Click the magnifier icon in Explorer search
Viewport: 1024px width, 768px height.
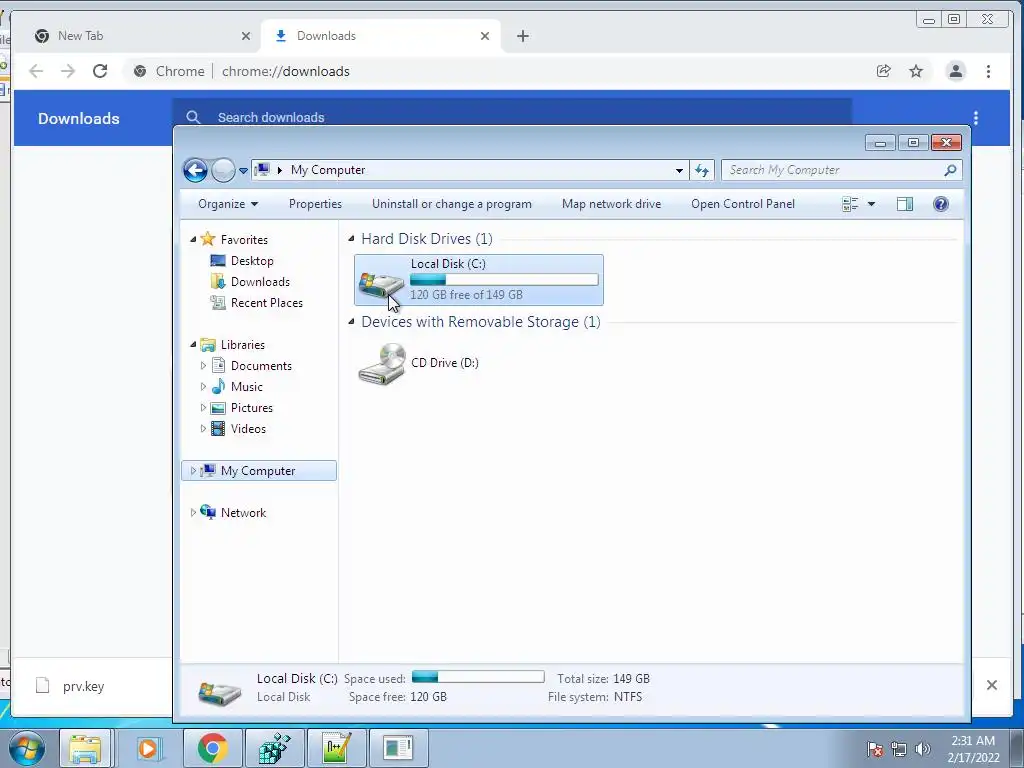coord(950,170)
